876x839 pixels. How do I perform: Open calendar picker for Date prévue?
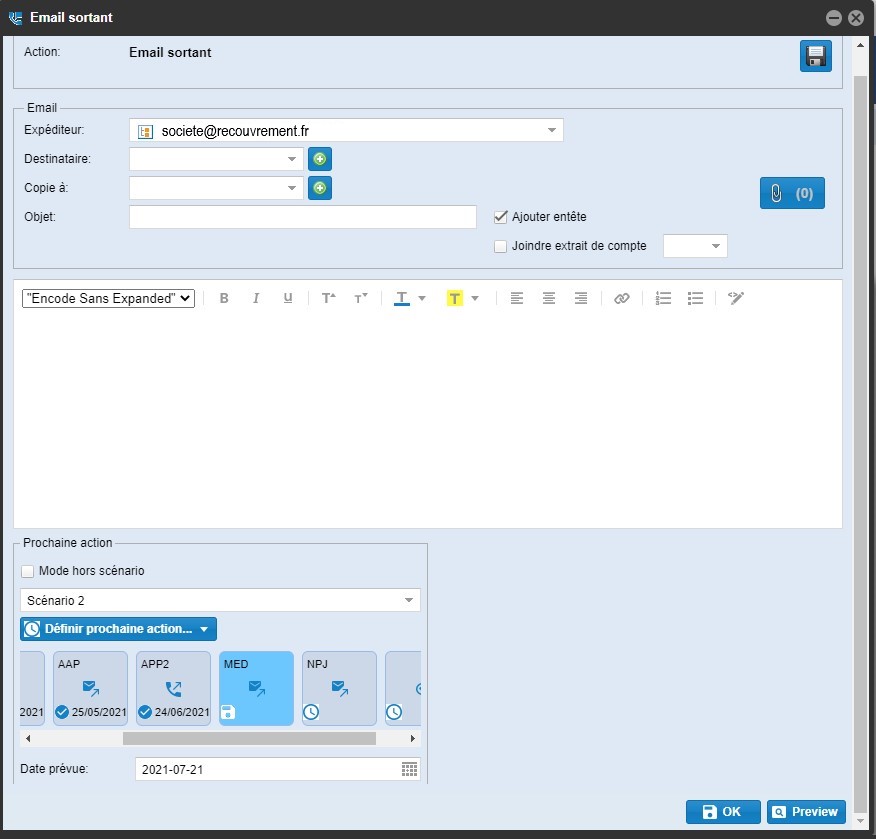[409, 769]
